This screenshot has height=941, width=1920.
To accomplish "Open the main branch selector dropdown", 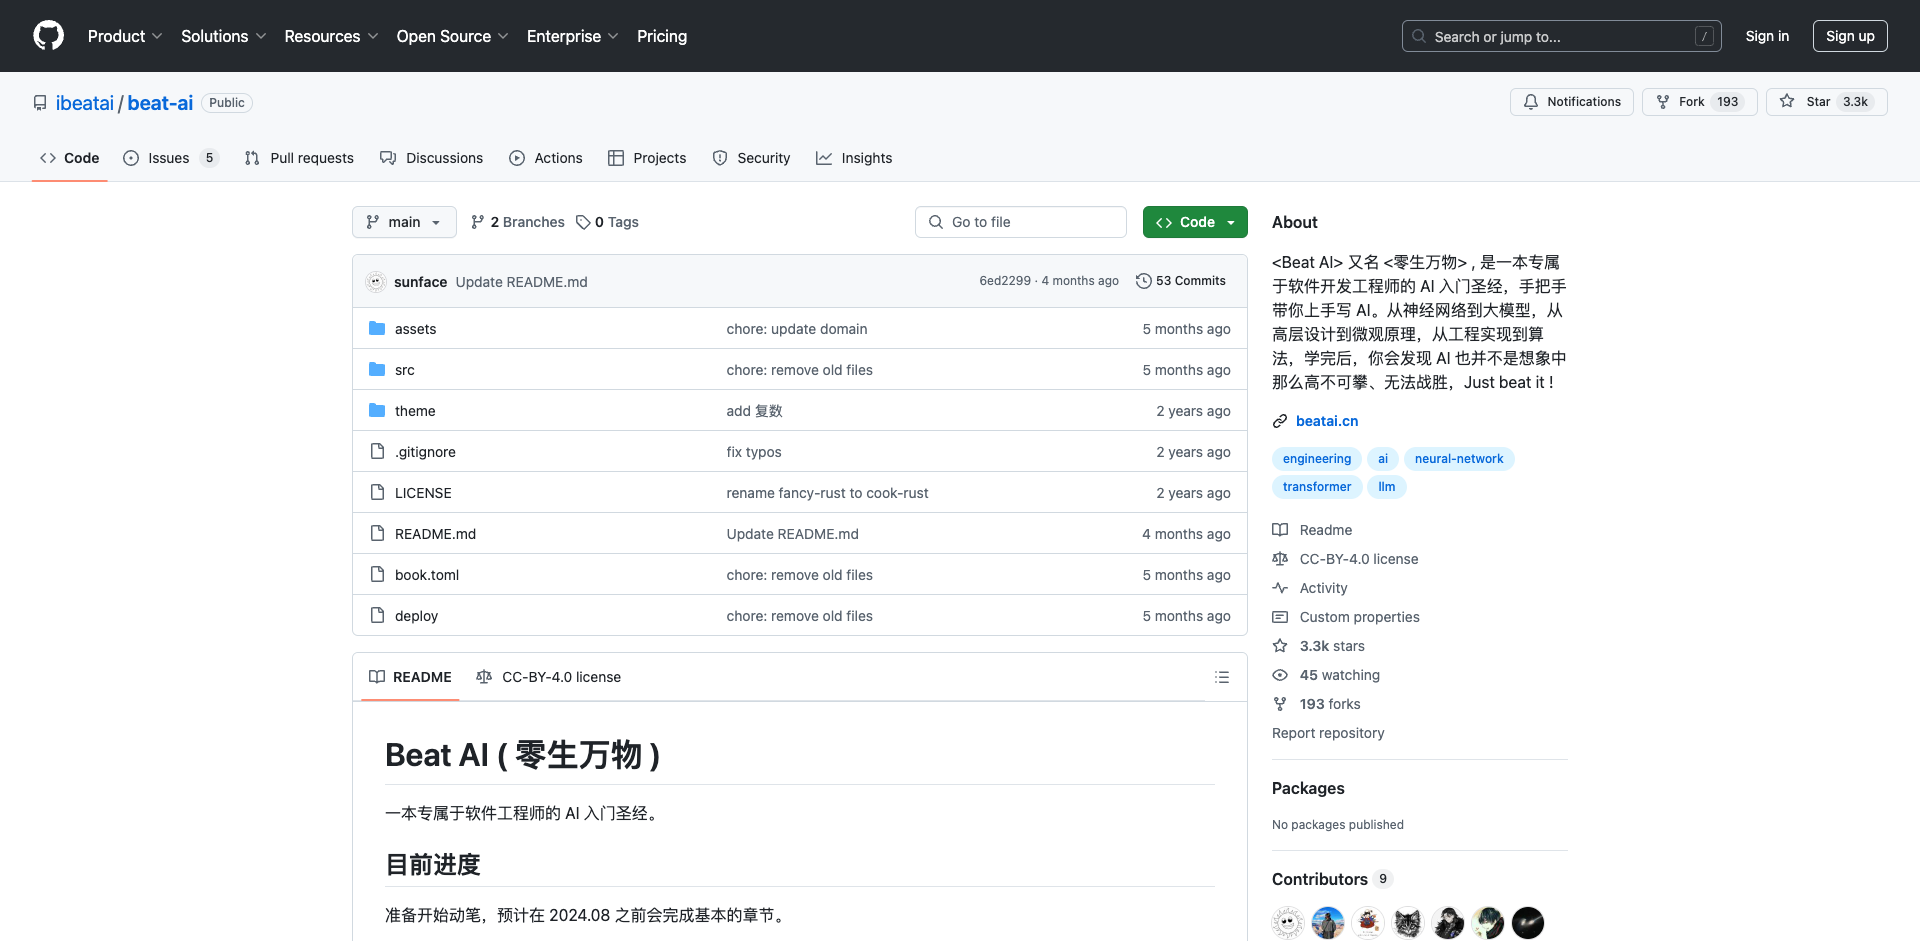I will [404, 222].
